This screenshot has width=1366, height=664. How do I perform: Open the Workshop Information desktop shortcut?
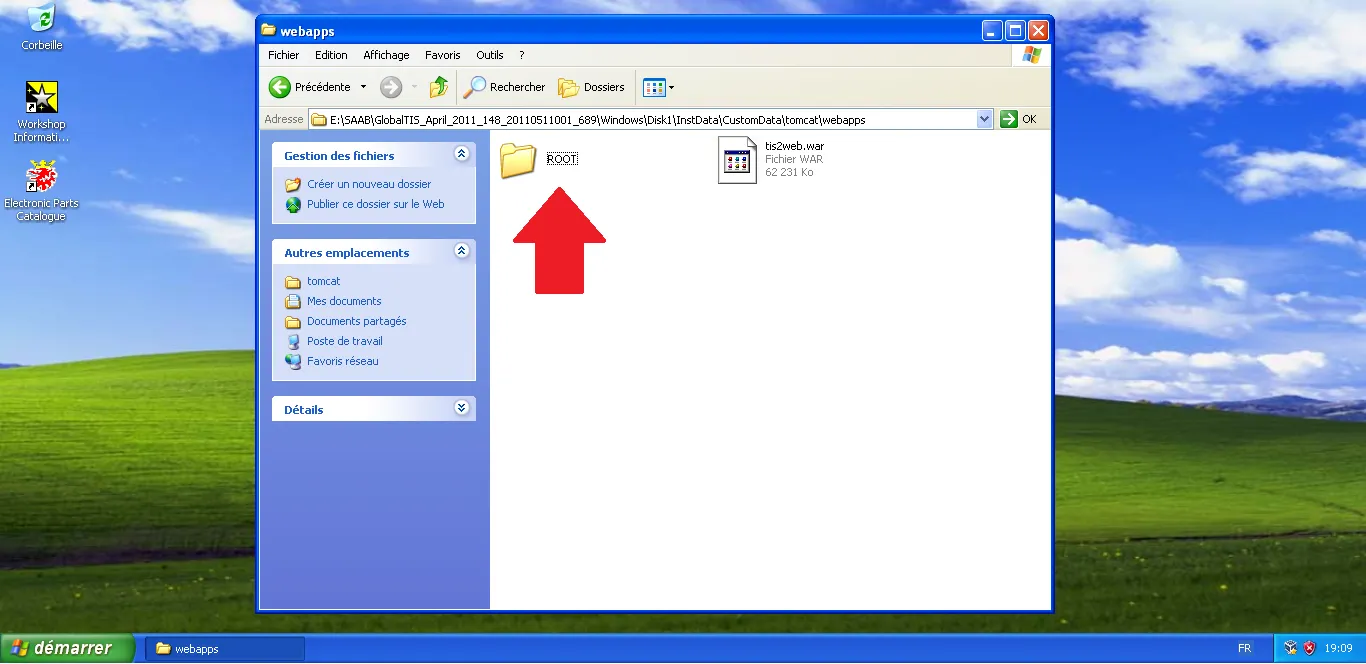coord(41,97)
